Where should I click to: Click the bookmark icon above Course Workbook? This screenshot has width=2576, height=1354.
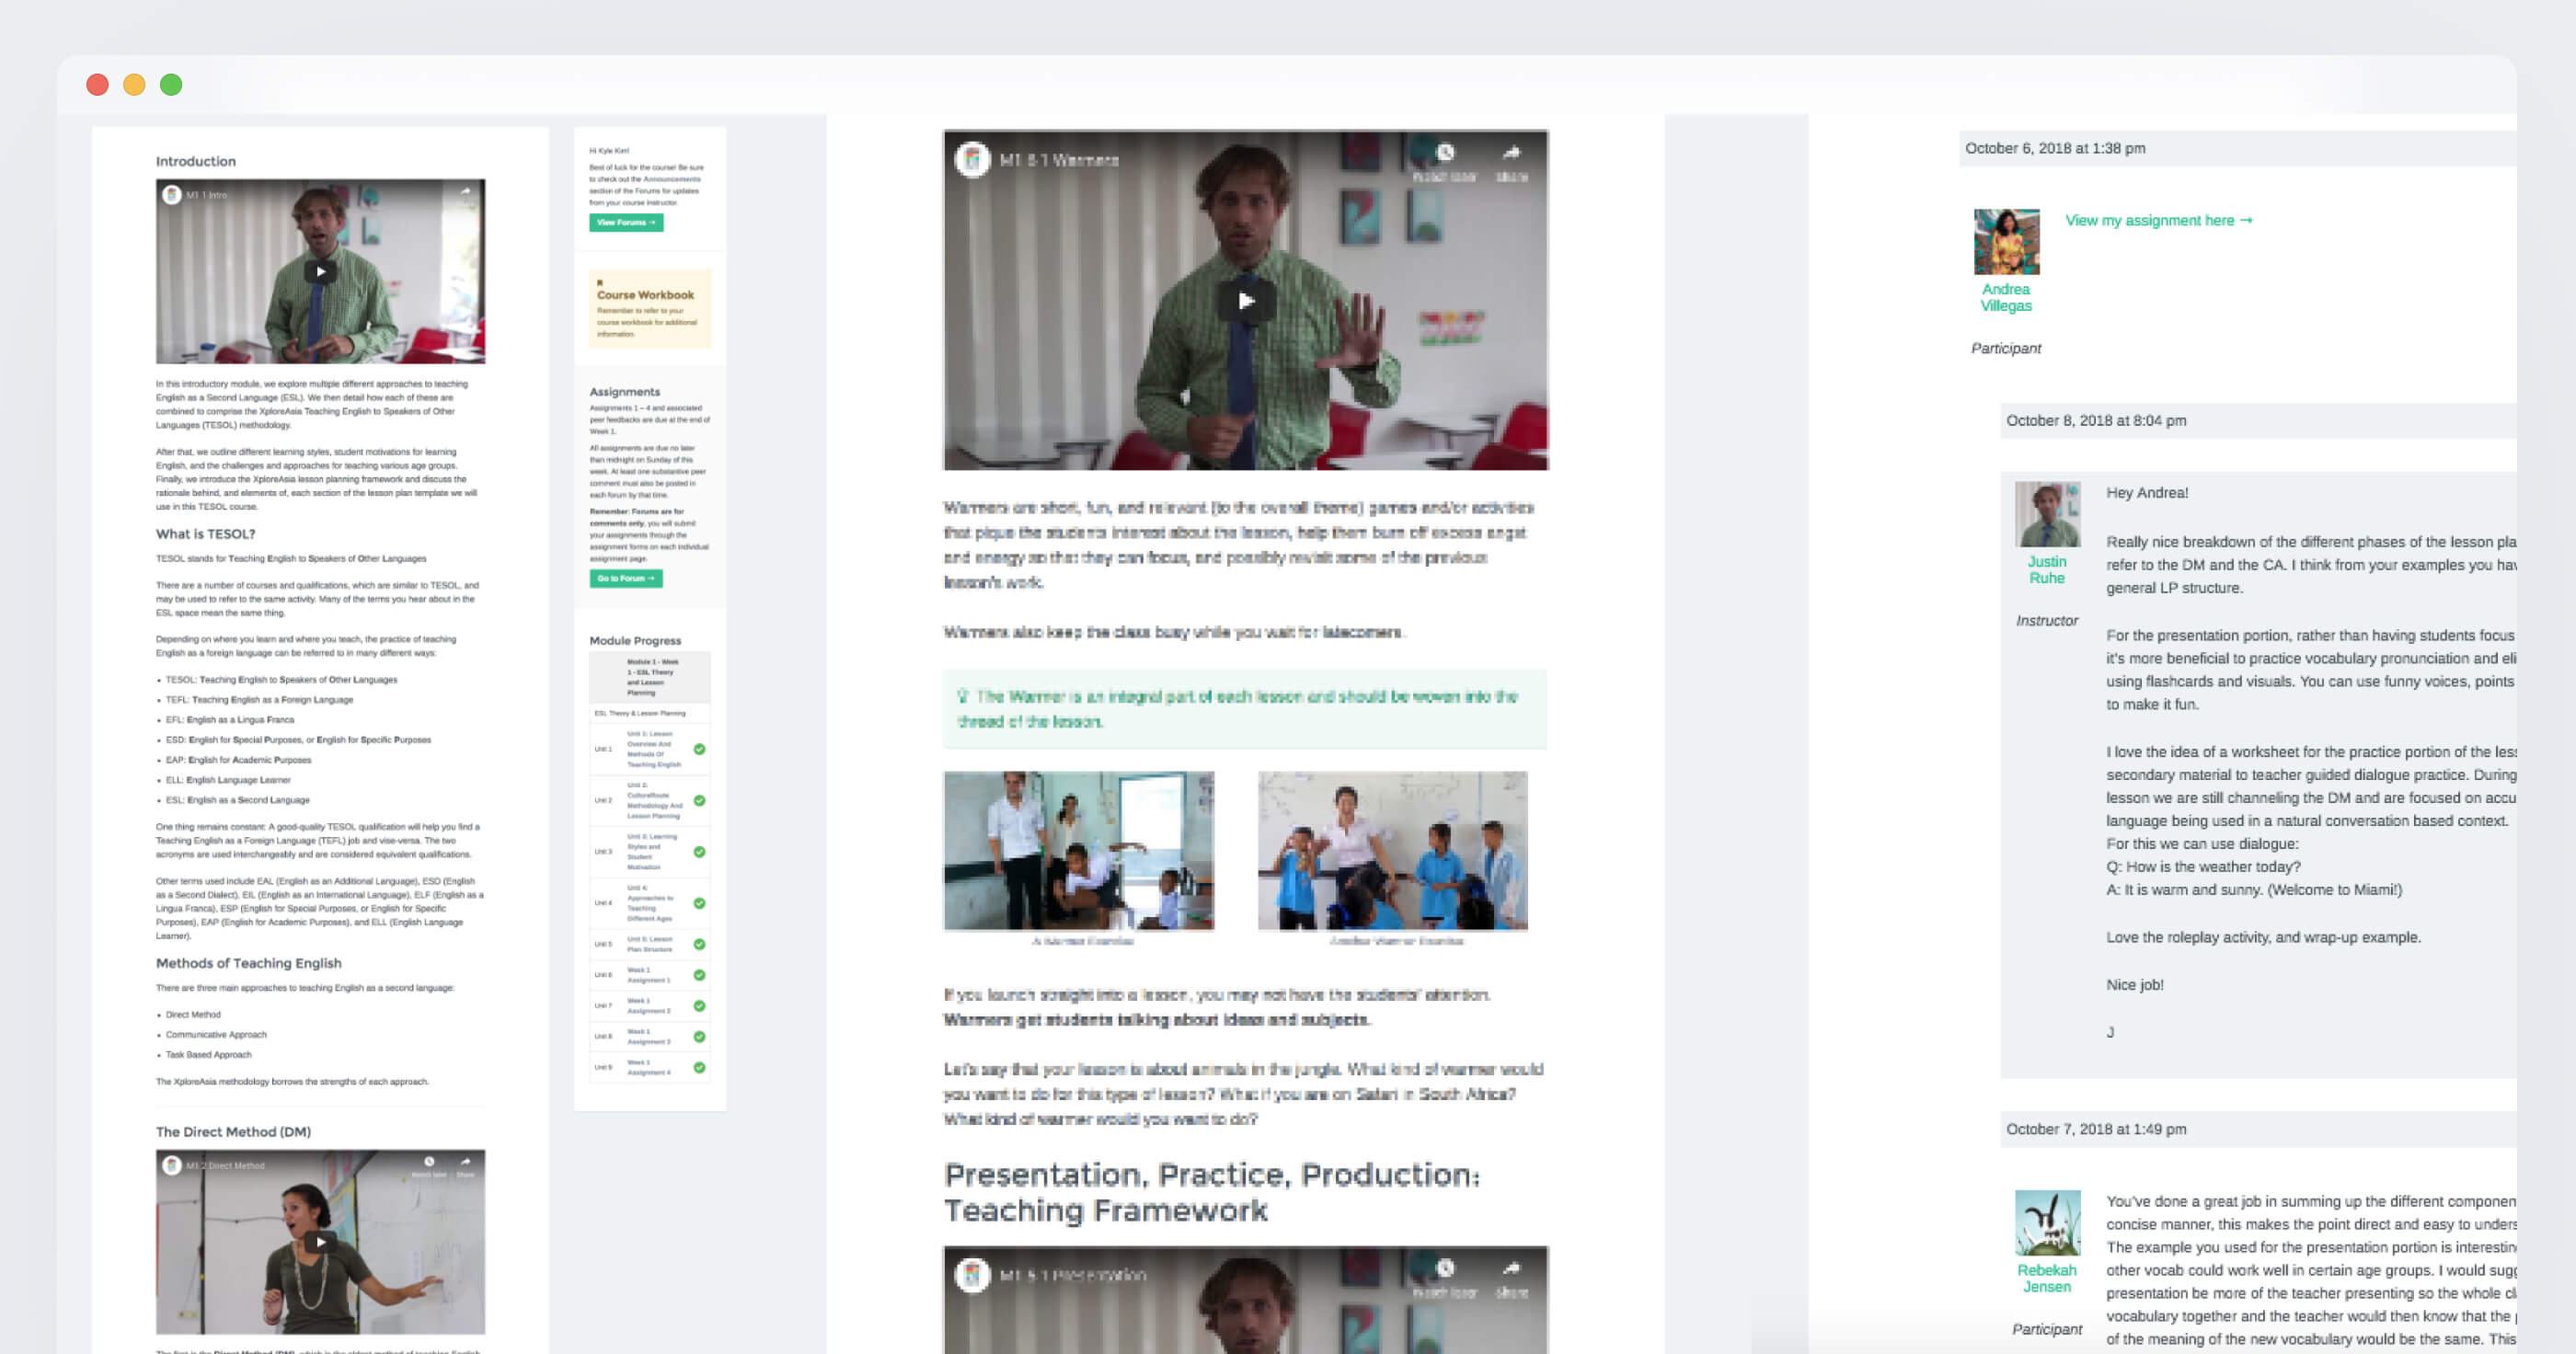[x=600, y=283]
